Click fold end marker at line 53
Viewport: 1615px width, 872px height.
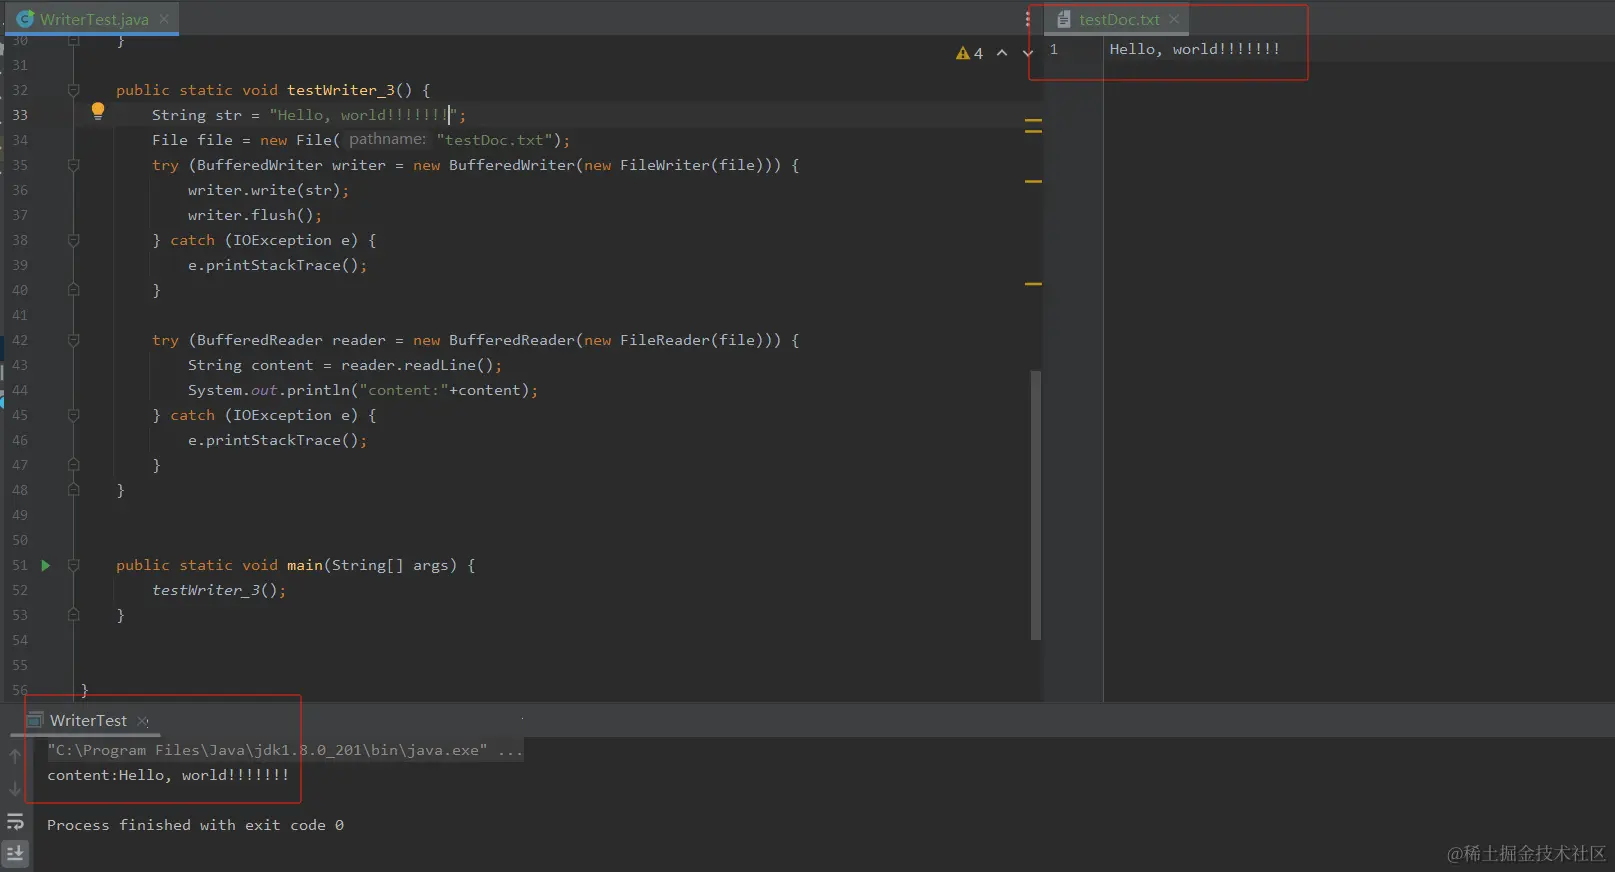point(73,615)
